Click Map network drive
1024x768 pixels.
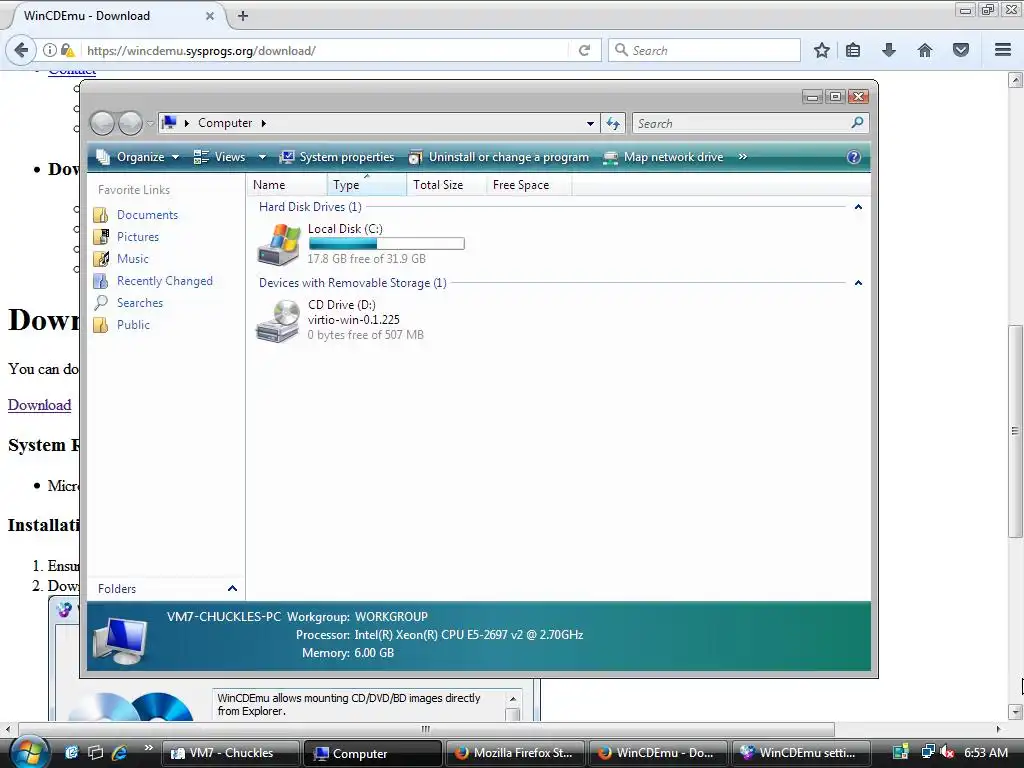(x=663, y=157)
